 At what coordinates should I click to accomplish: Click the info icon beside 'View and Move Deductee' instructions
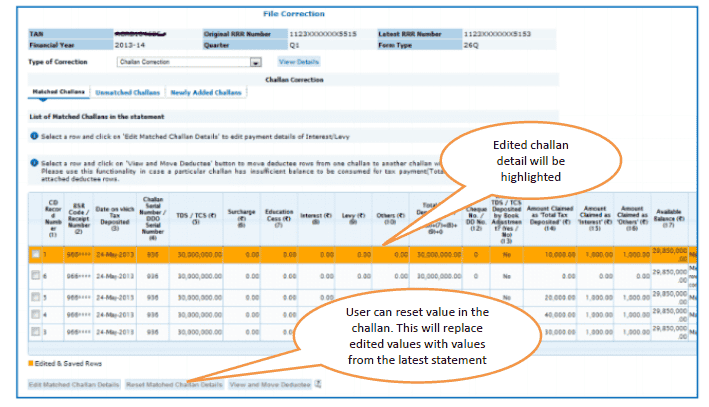click(x=34, y=162)
